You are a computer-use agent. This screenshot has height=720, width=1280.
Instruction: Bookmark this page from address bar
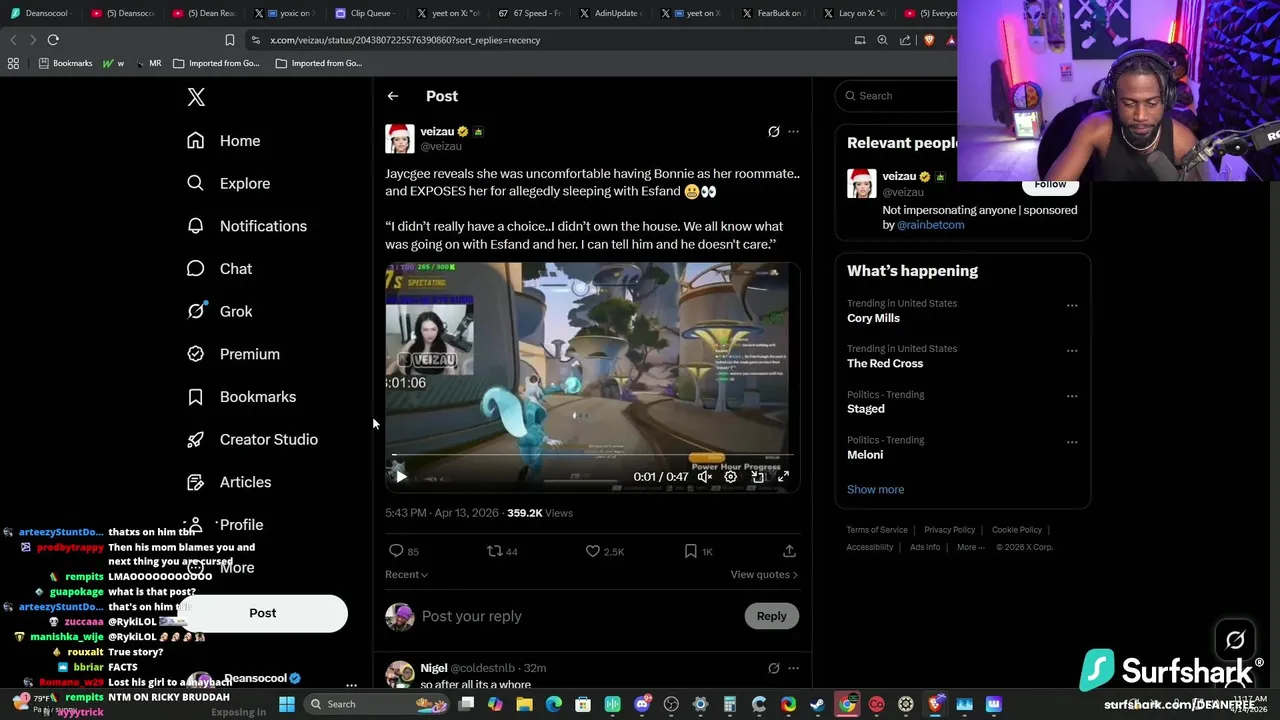pos(230,40)
